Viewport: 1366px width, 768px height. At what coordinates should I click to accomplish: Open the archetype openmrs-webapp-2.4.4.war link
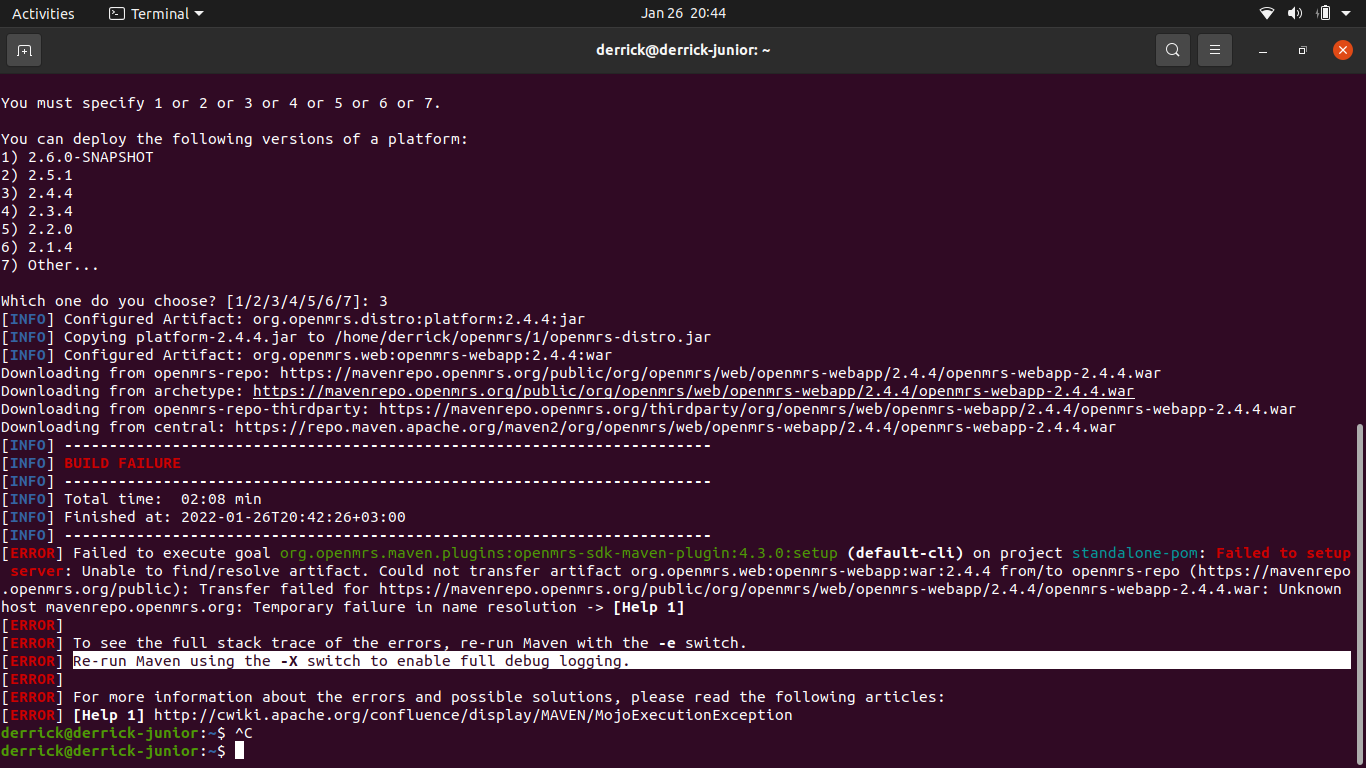(x=693, y=391)
